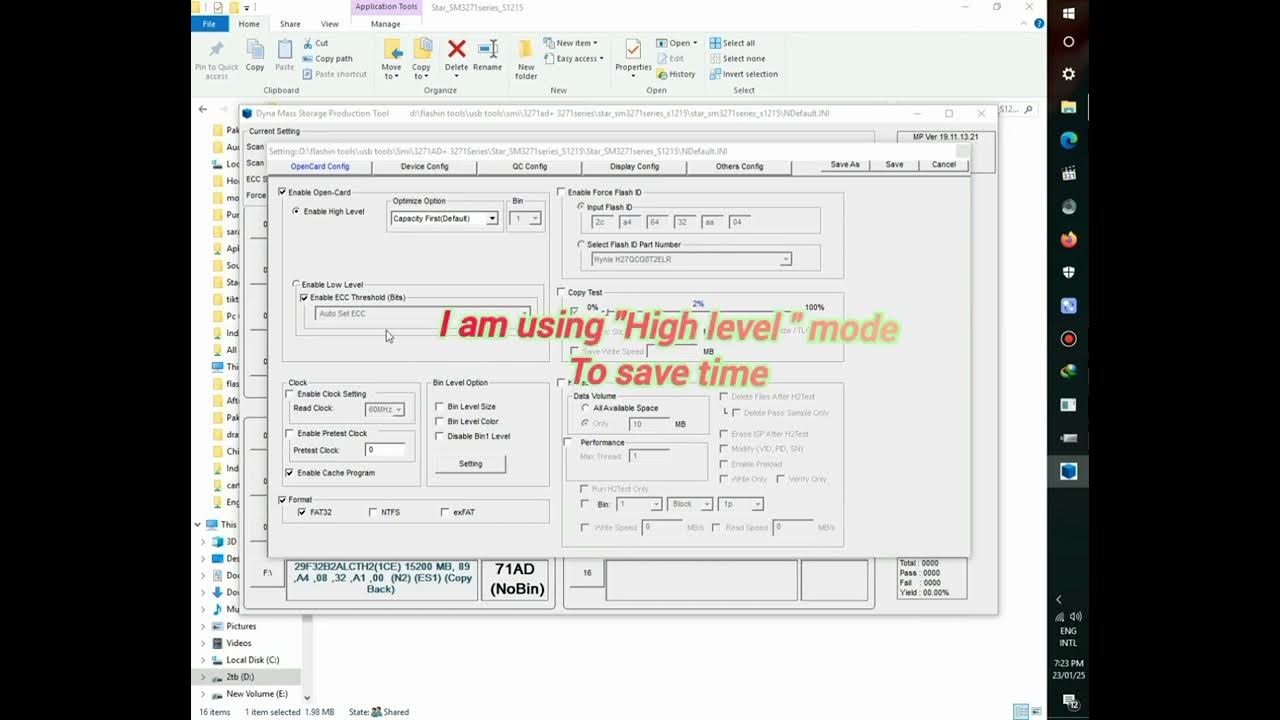Open the Bin dropdown showing 1

click(525, 218)
